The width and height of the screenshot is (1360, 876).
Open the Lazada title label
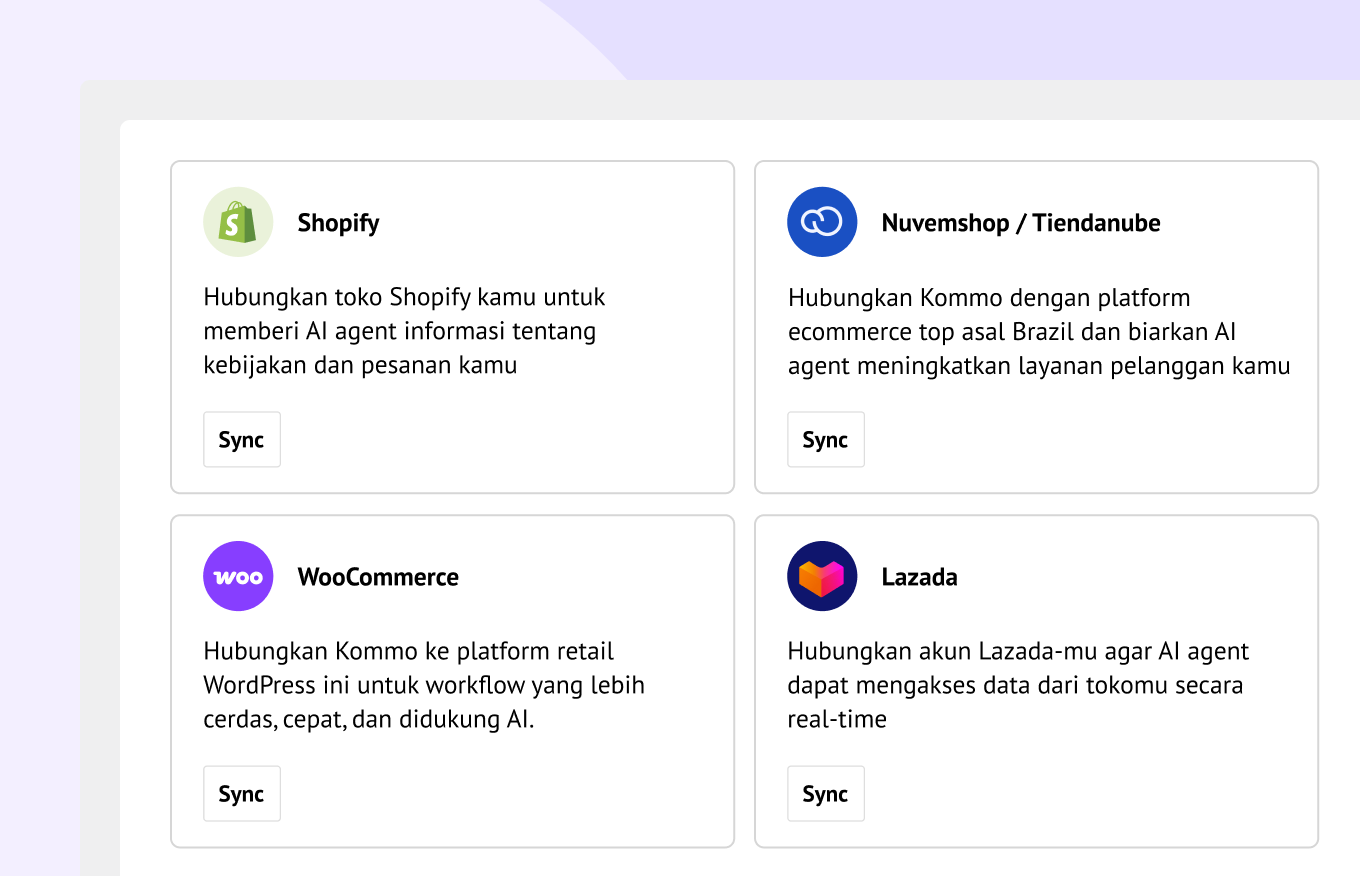click(x=919, y=577)
